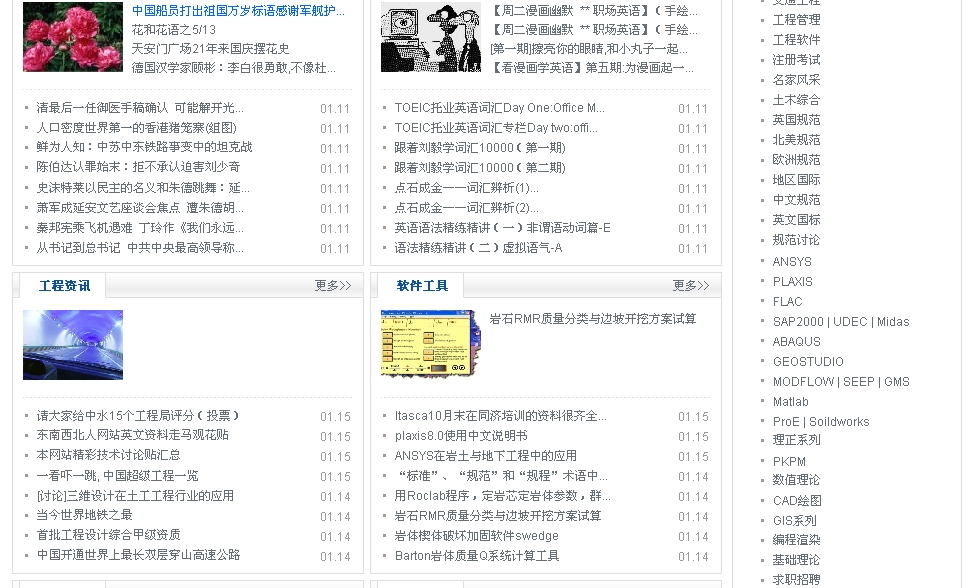This screenshot has height=588, width=969.
Task: Open 本网站精彩技术讨论贴汇总 link
Action: tap(108, 455)
